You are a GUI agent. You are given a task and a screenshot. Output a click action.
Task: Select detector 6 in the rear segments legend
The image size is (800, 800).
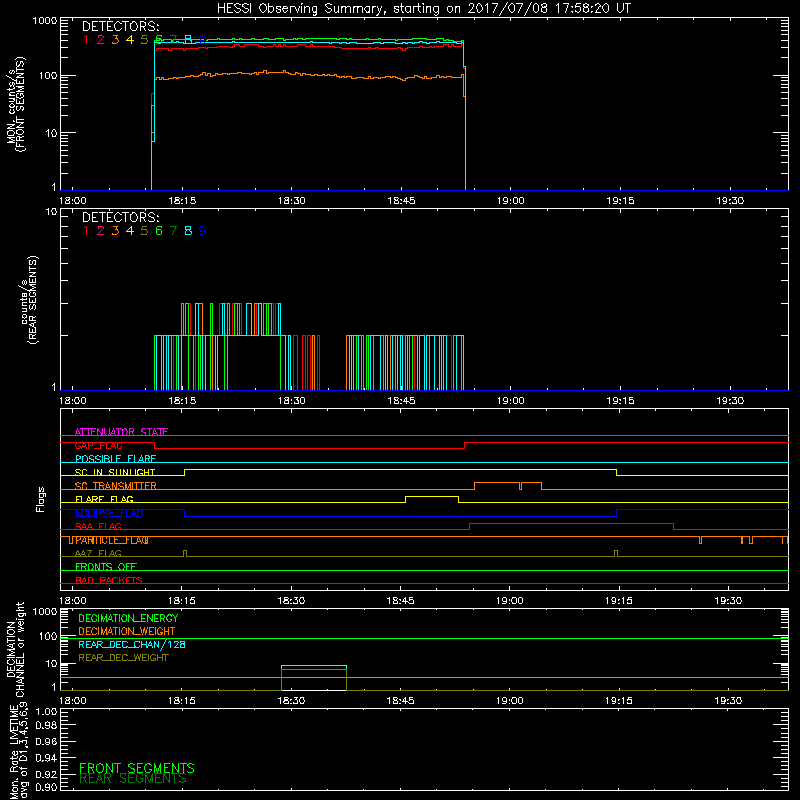tap(159, 231)
